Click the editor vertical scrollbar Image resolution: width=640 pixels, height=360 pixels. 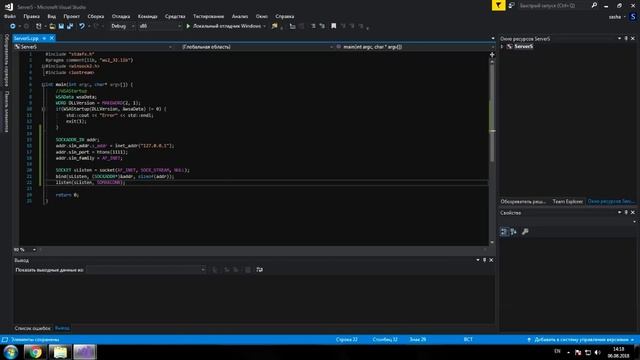492,151
